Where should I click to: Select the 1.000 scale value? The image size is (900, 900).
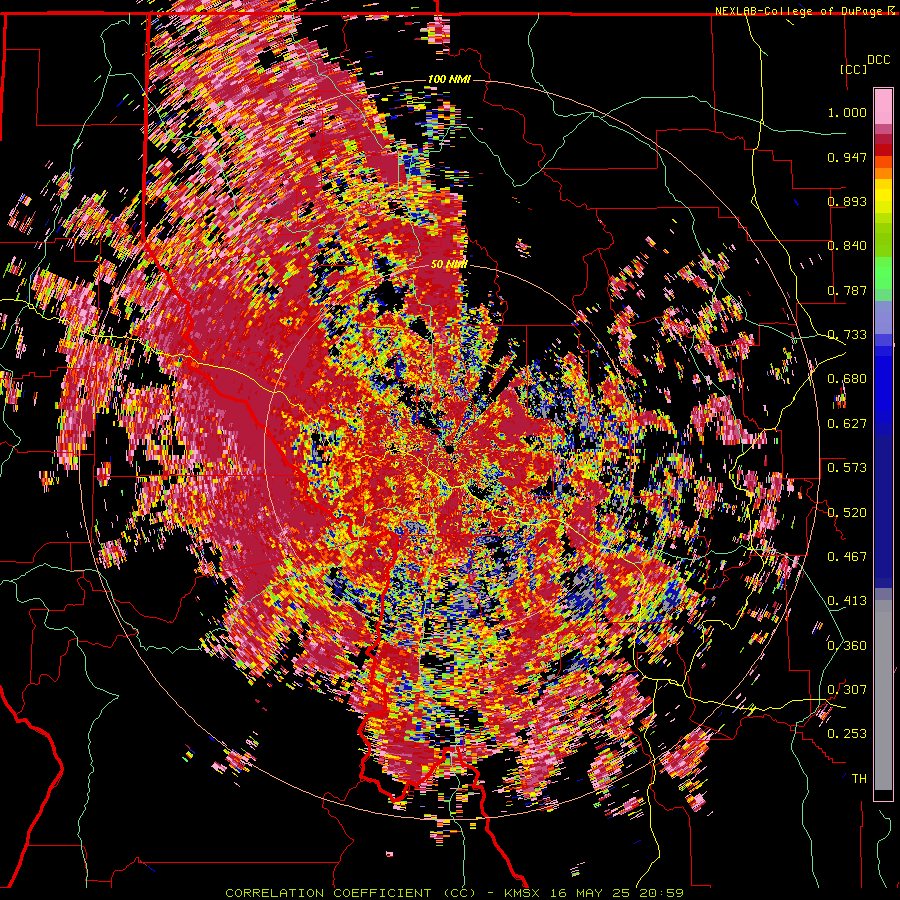847,112
